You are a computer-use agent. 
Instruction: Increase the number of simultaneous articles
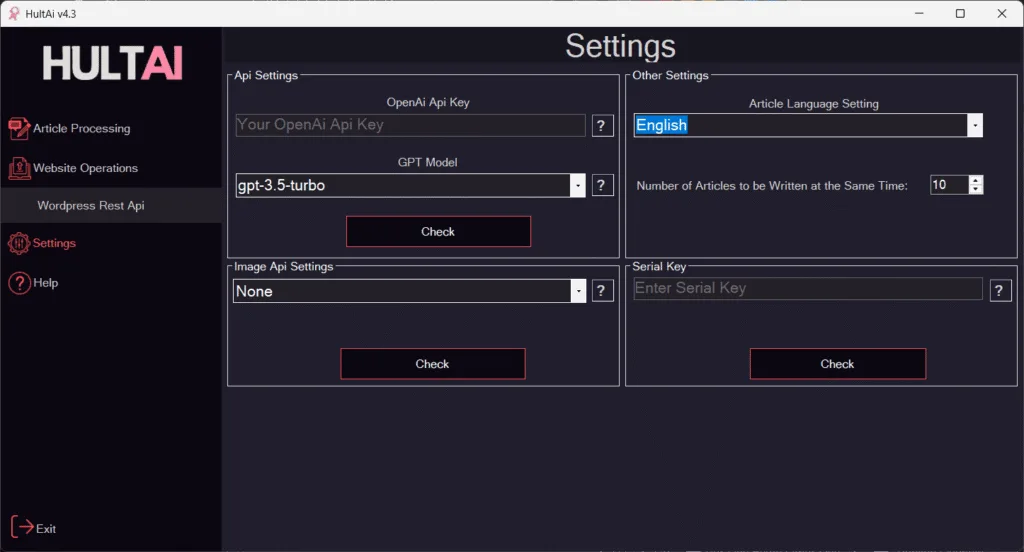(976, 180)
